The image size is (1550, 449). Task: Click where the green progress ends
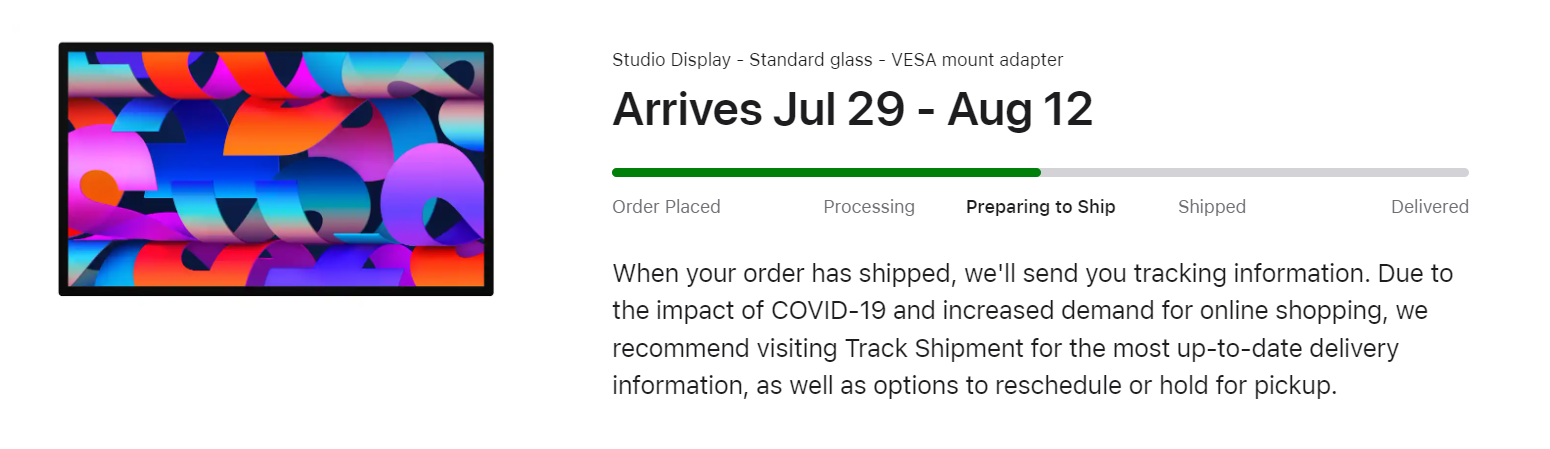[1040, 172]
